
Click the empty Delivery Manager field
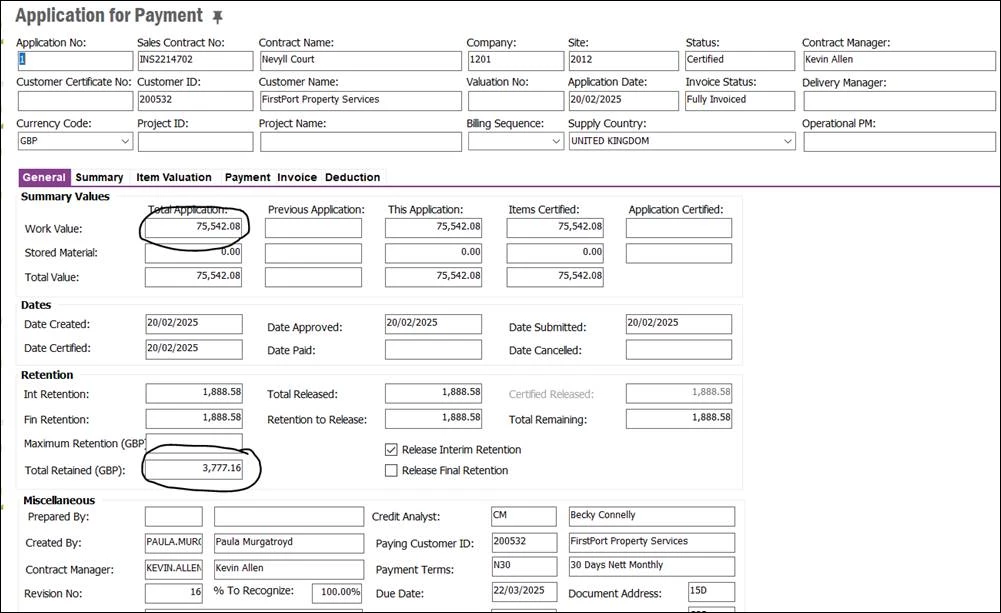click(899, 101)
